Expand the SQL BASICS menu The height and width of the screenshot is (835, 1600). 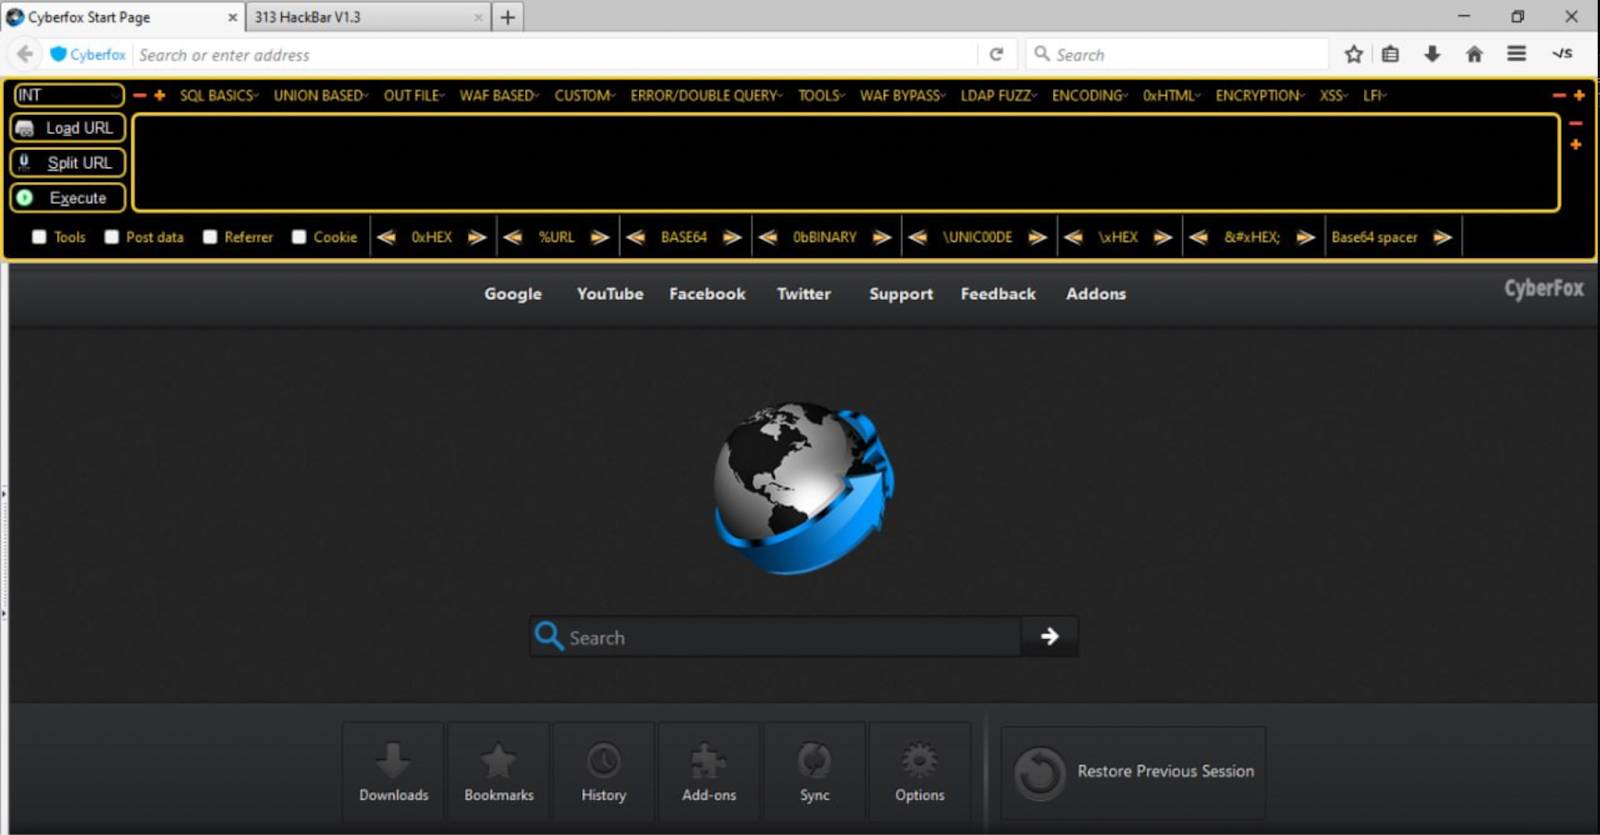(x=219, y=95)
